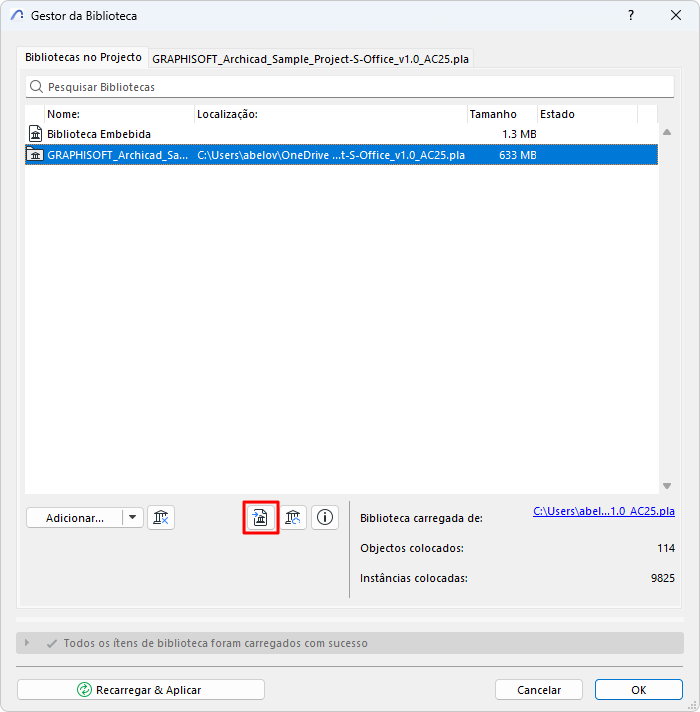Click the Cancelar button

pos(539,690)
